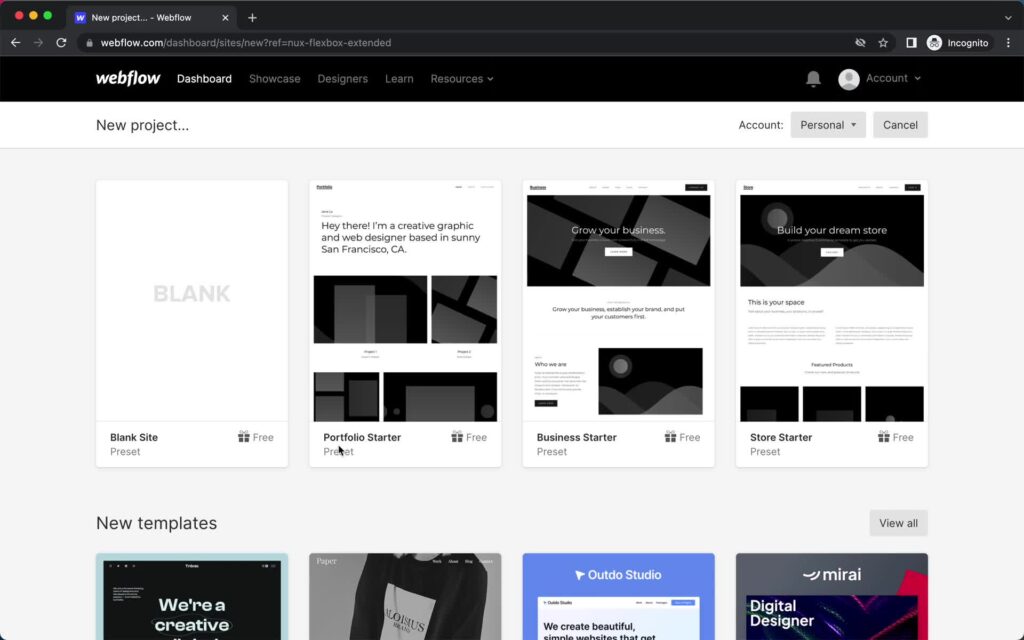Click the Portfolio Starter title
This screenshot has height=640, width=1024.
tap(362, 437)
